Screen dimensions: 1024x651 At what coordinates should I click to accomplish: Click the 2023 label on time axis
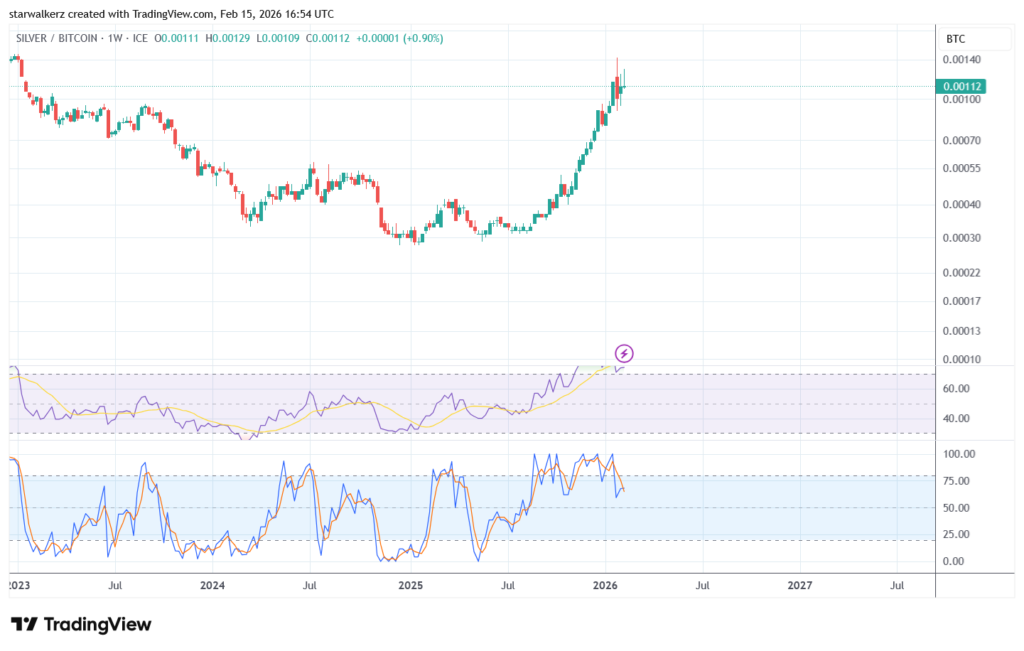20,583
